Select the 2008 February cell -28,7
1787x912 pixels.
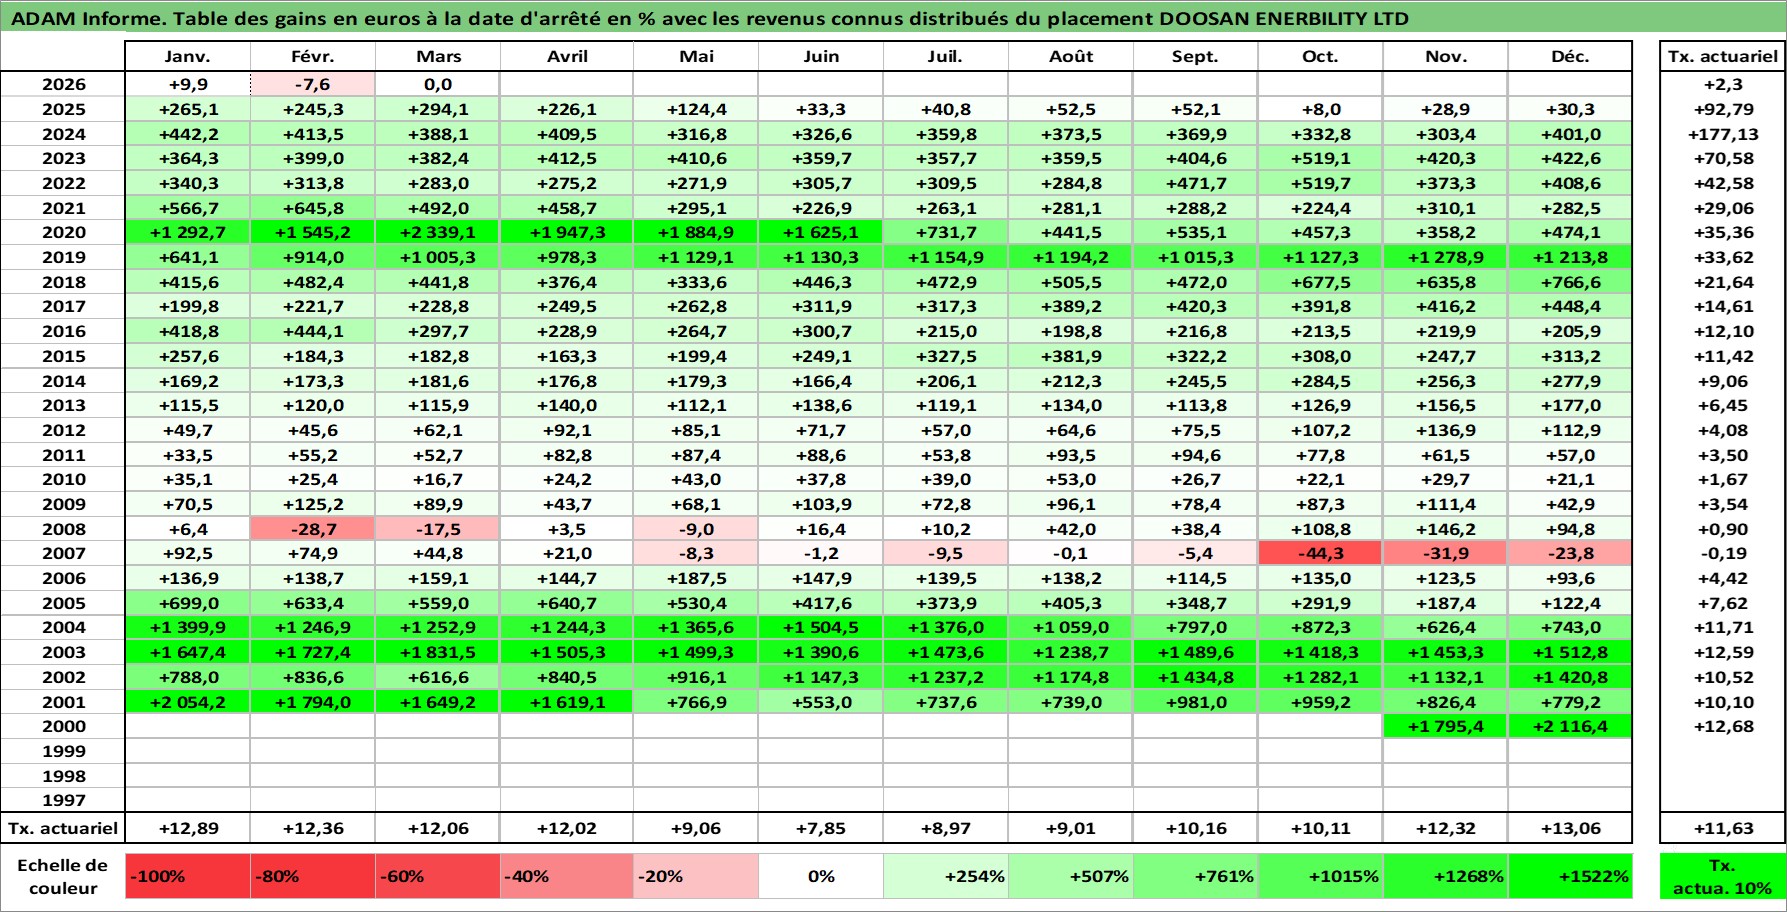click(313, 529)
